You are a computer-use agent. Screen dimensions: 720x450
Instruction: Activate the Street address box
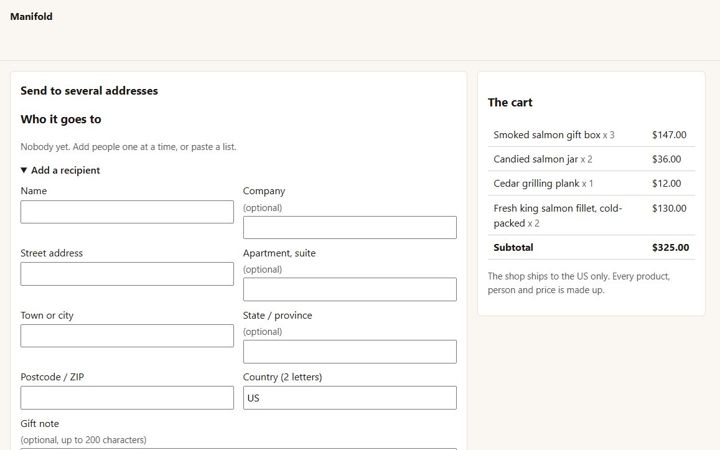(127, 274)
